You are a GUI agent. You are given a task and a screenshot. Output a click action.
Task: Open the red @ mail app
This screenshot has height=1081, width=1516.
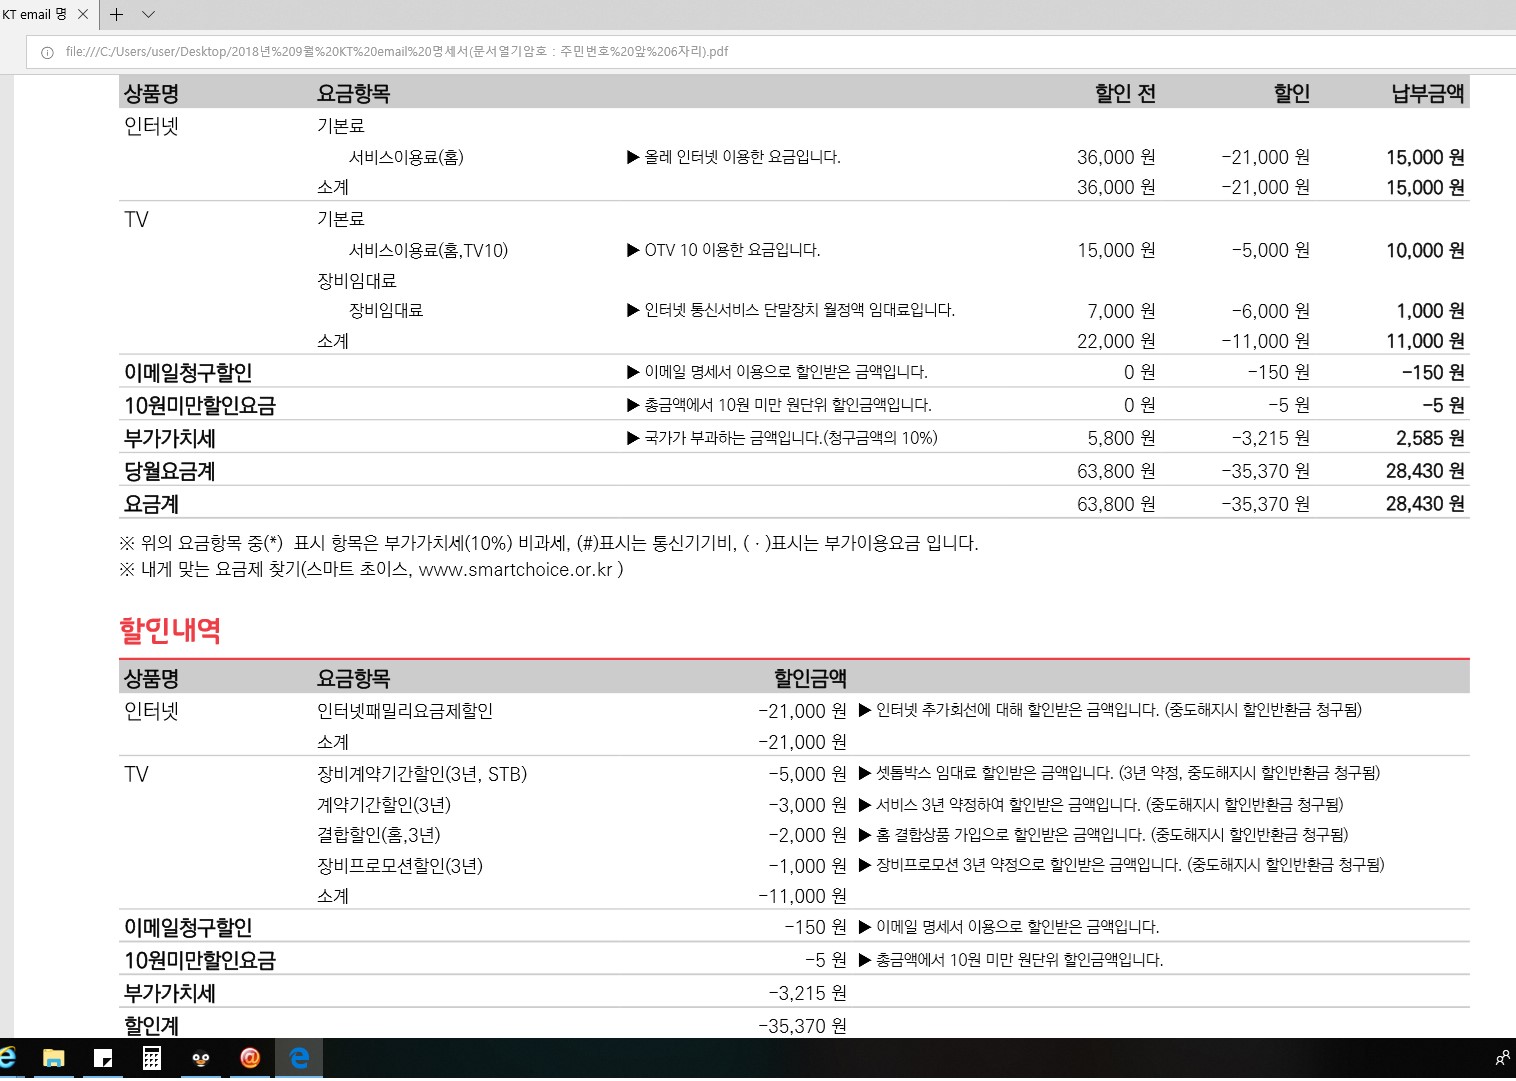[250, 1058]
